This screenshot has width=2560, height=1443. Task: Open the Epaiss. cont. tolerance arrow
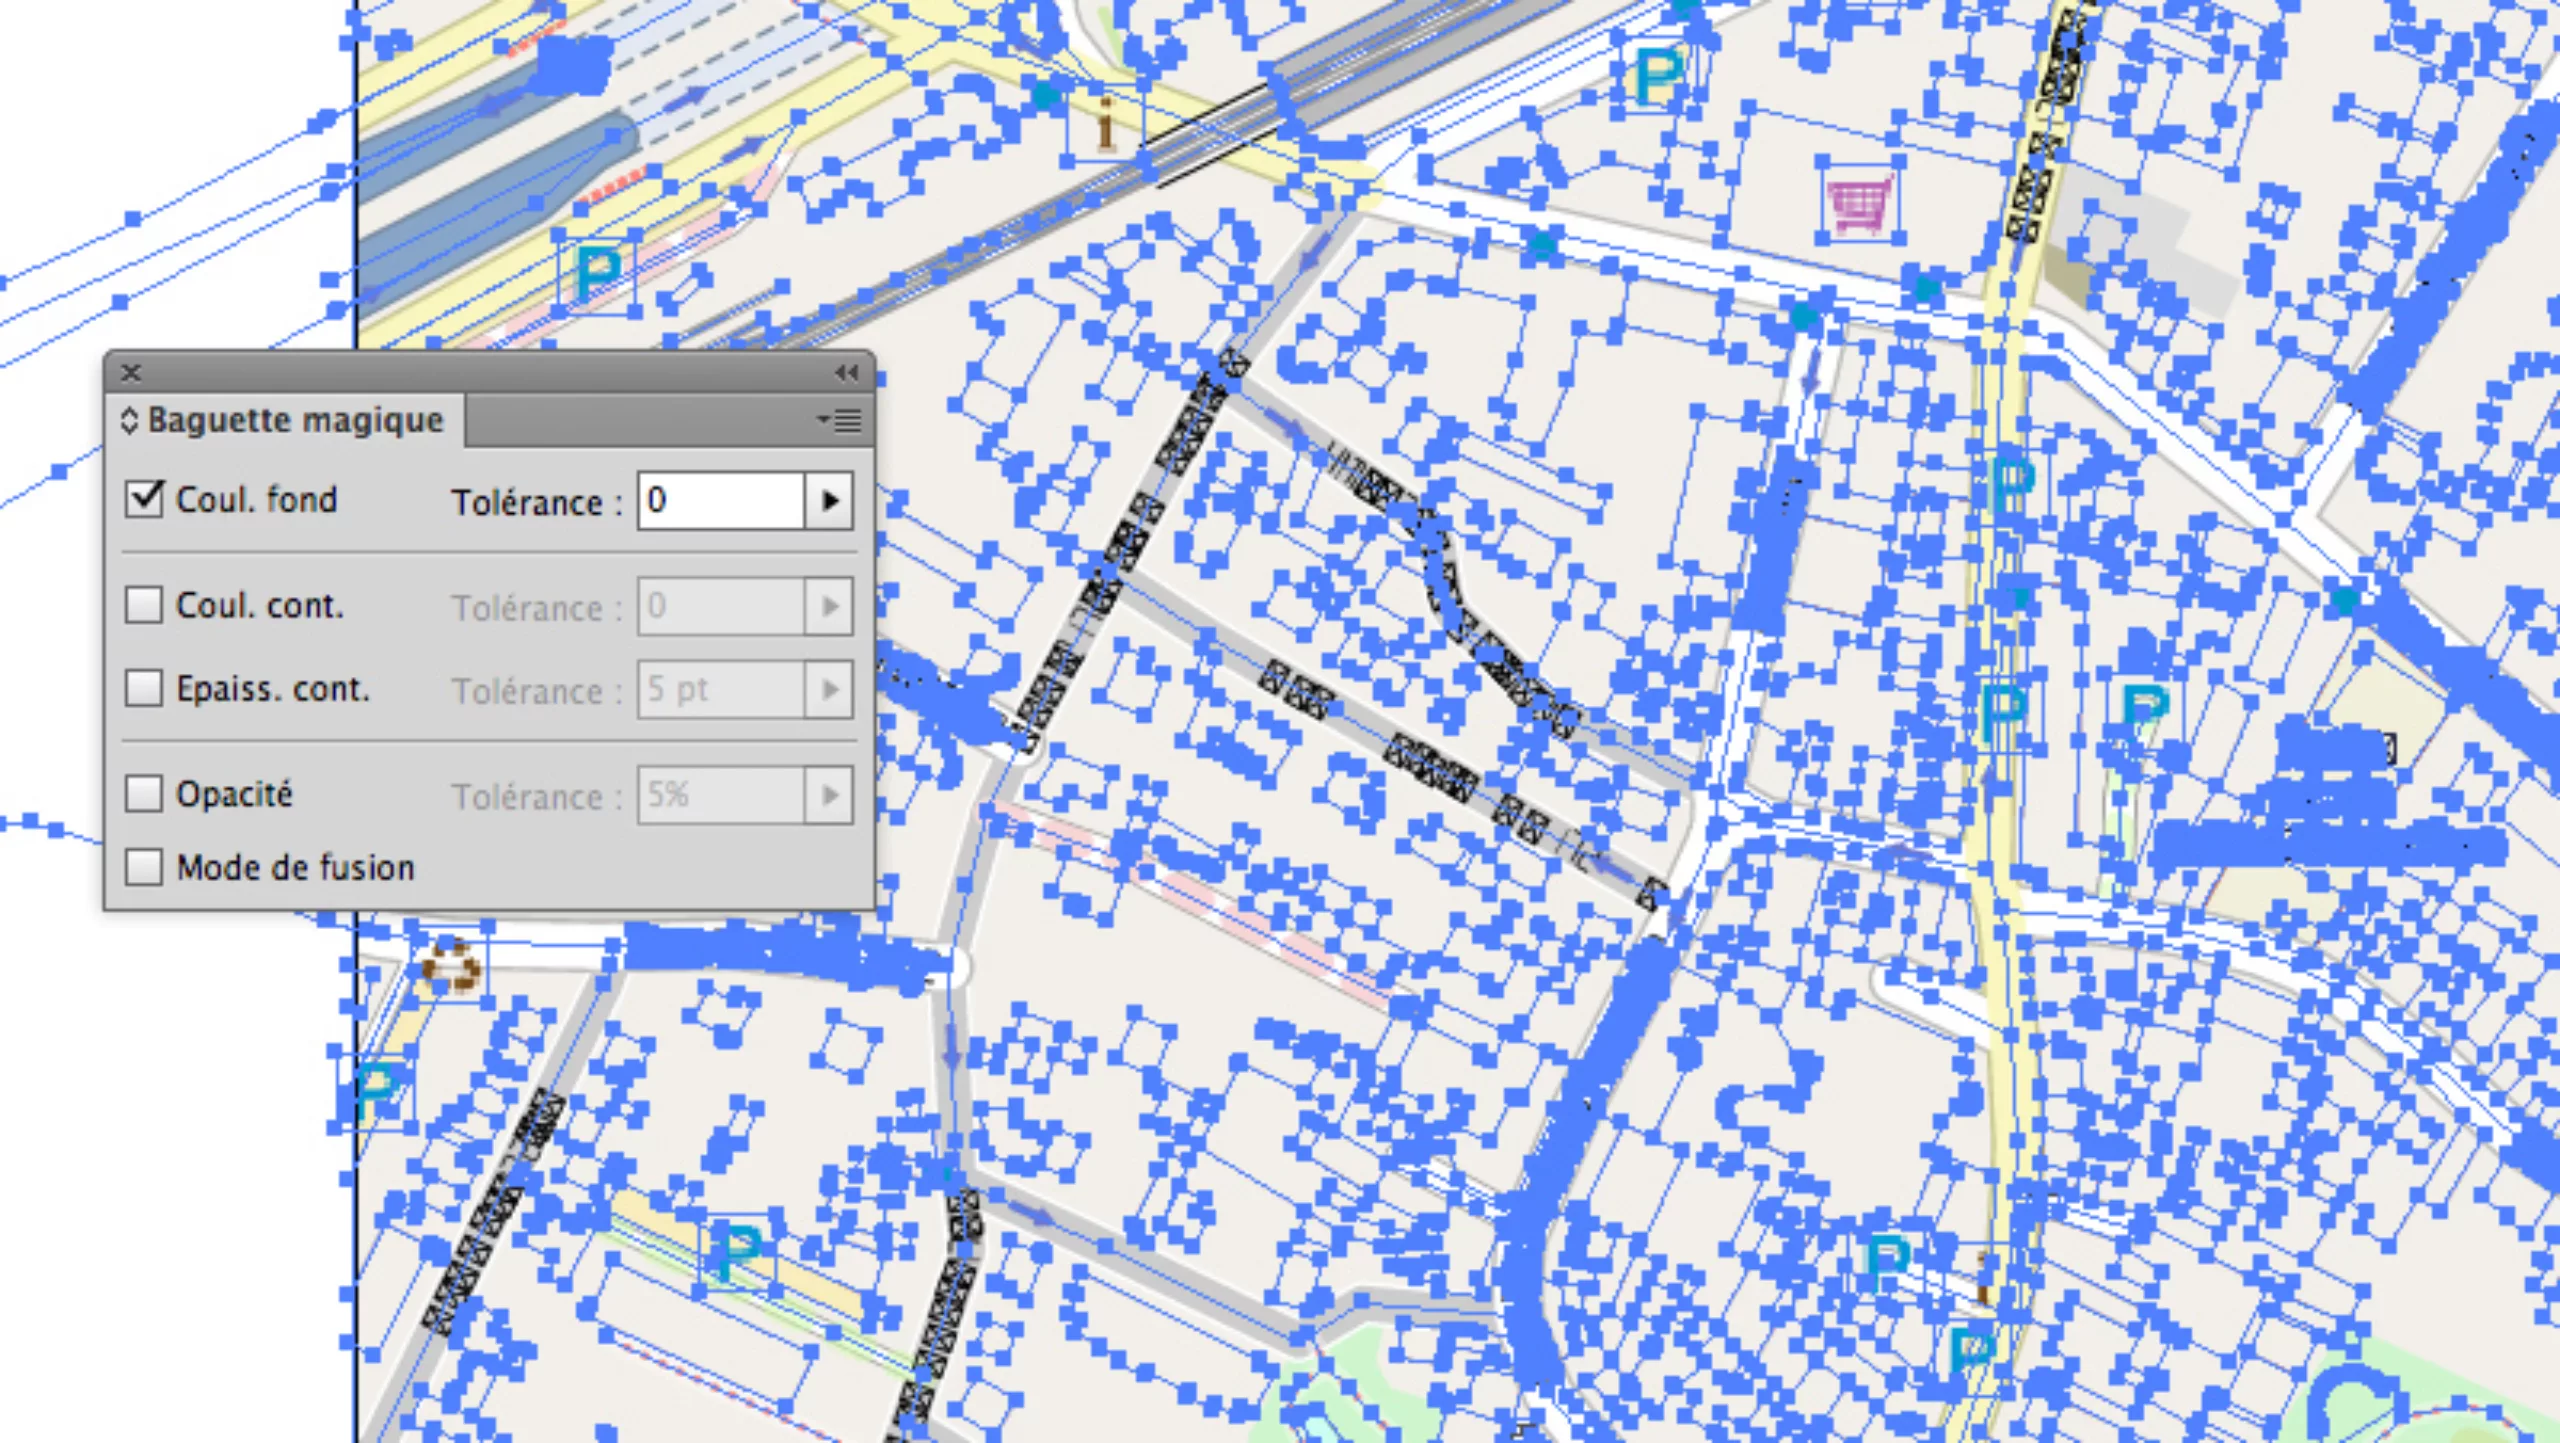tap(829, 689)
